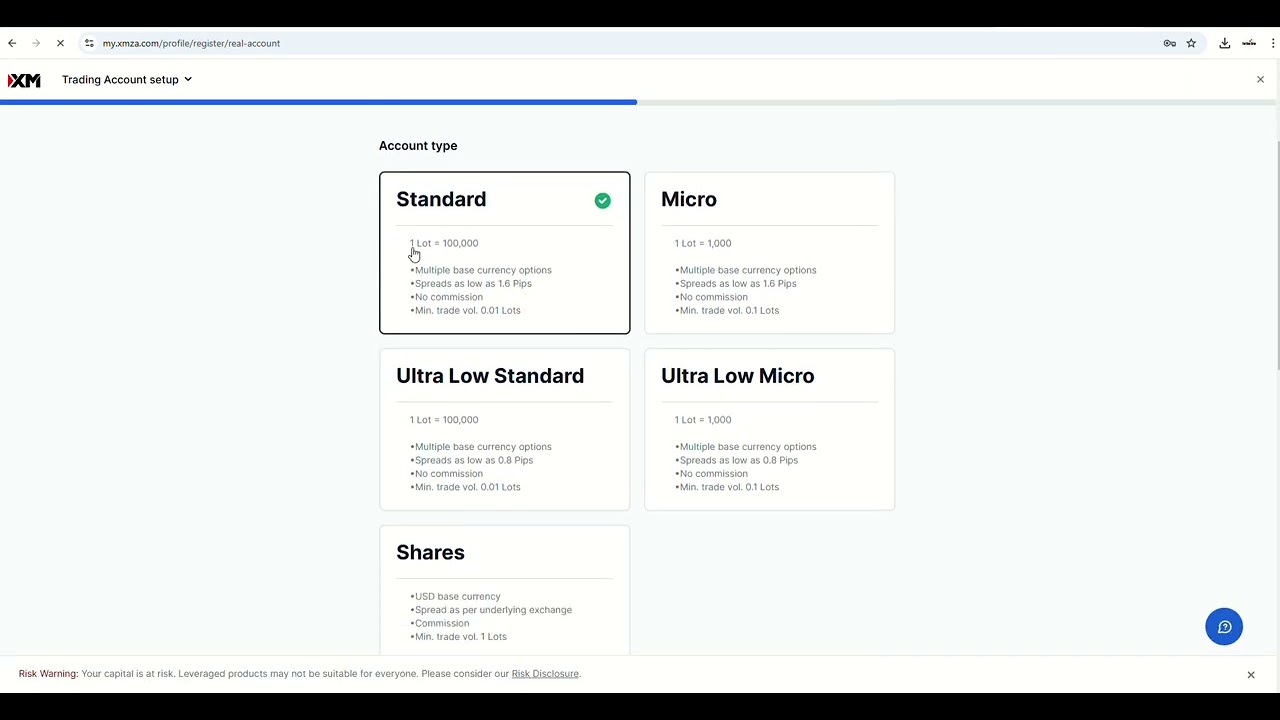
Task: Click 'Min. trade vol. 0.01 Lots' in Ultra Low Standard
Action: 467,487
